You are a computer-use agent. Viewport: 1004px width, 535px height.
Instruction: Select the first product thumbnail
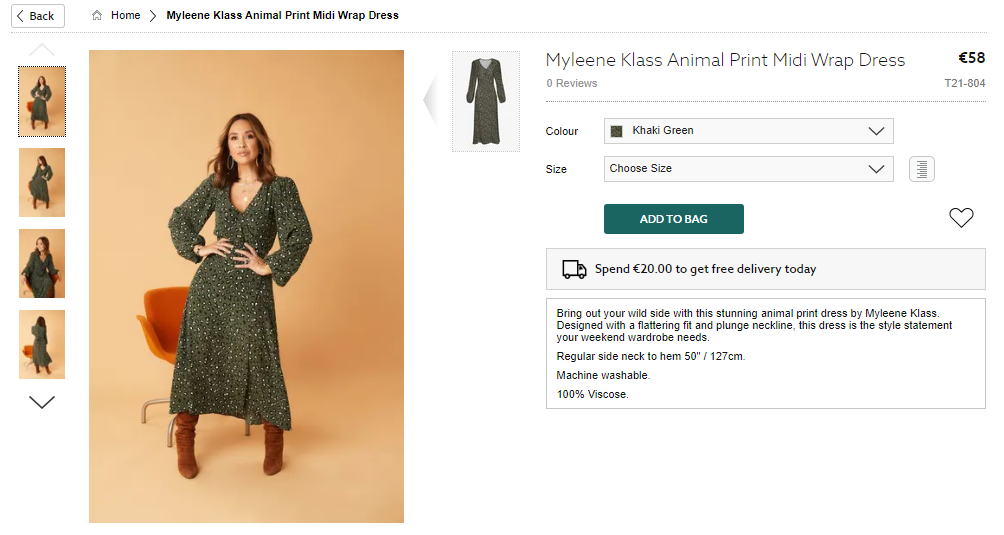pos(42,101)
